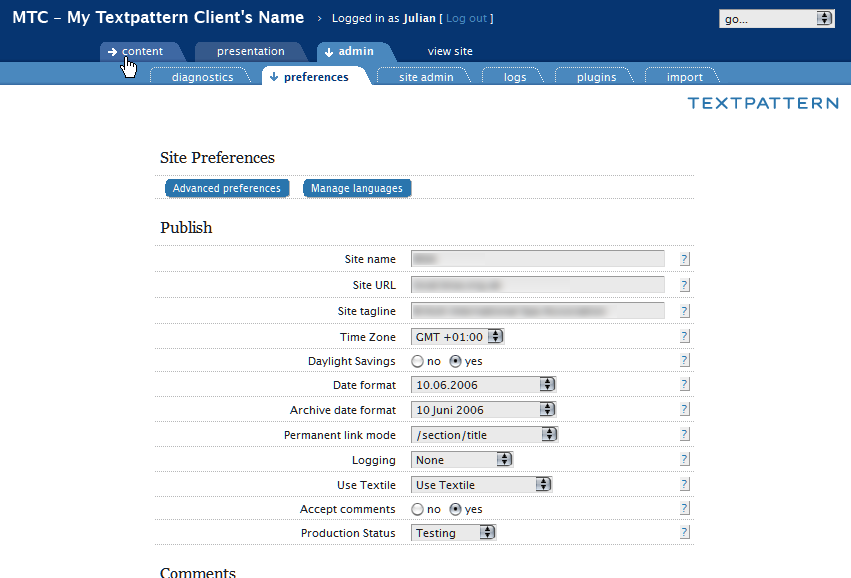Open help for Site tagline
Screen dimensions: 851x578
(x=684, y=311)
